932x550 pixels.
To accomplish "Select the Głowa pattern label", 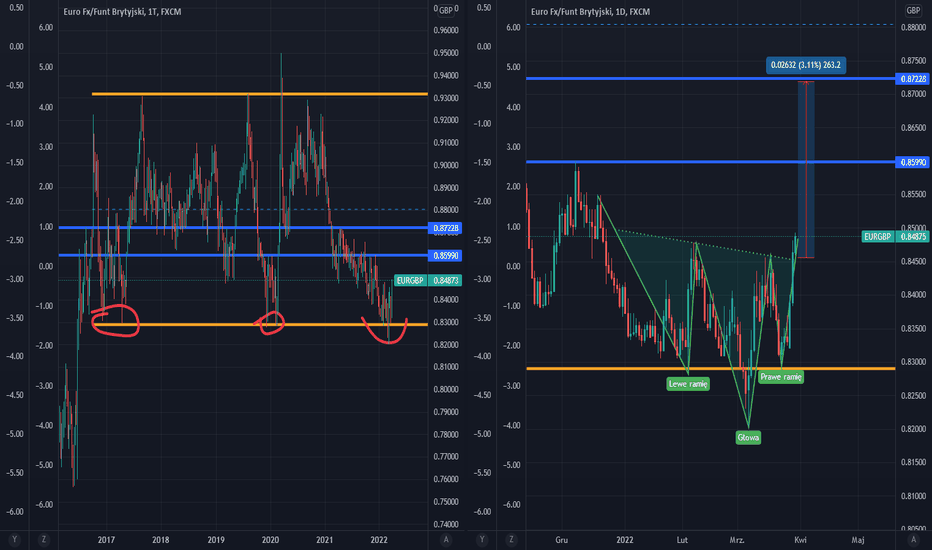I will click(748, 438).
